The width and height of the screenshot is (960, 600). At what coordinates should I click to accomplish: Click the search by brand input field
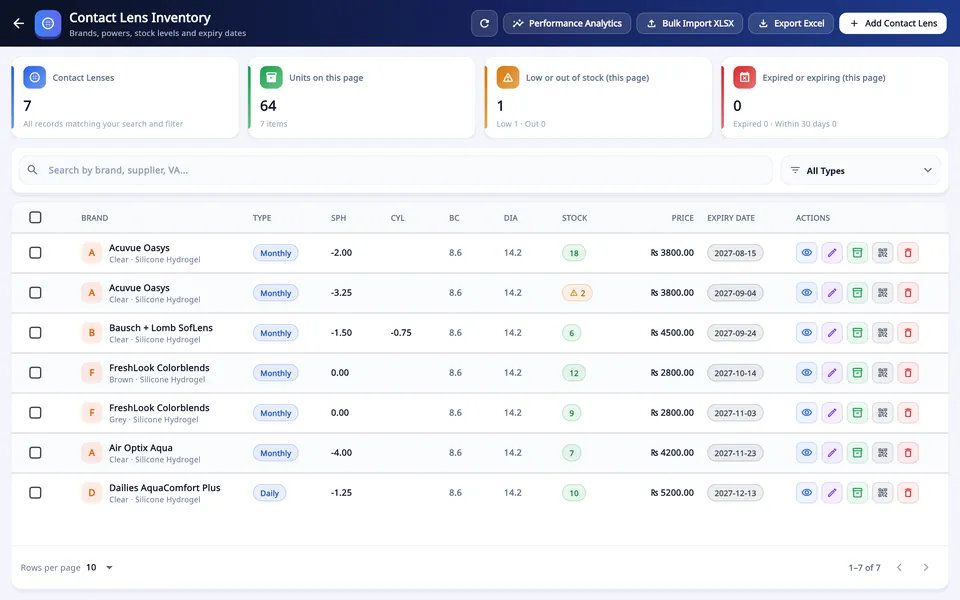tap(396, 170)
